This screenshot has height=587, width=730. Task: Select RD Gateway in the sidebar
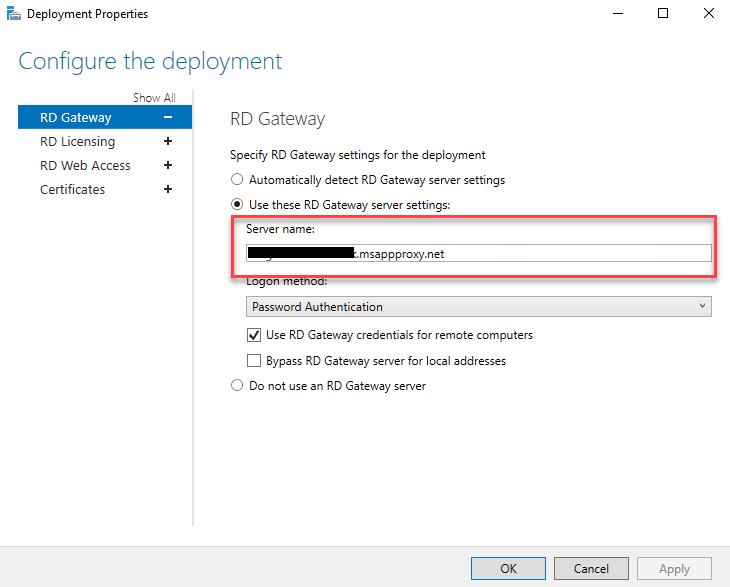(76, 117)
